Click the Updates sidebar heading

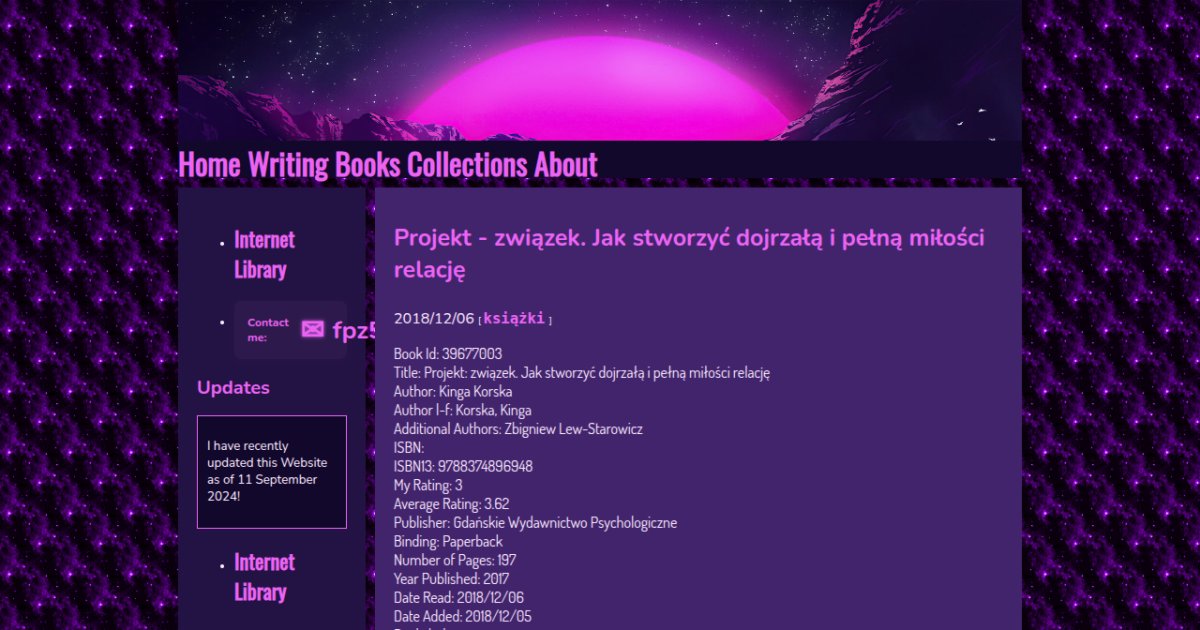[233, 388]
